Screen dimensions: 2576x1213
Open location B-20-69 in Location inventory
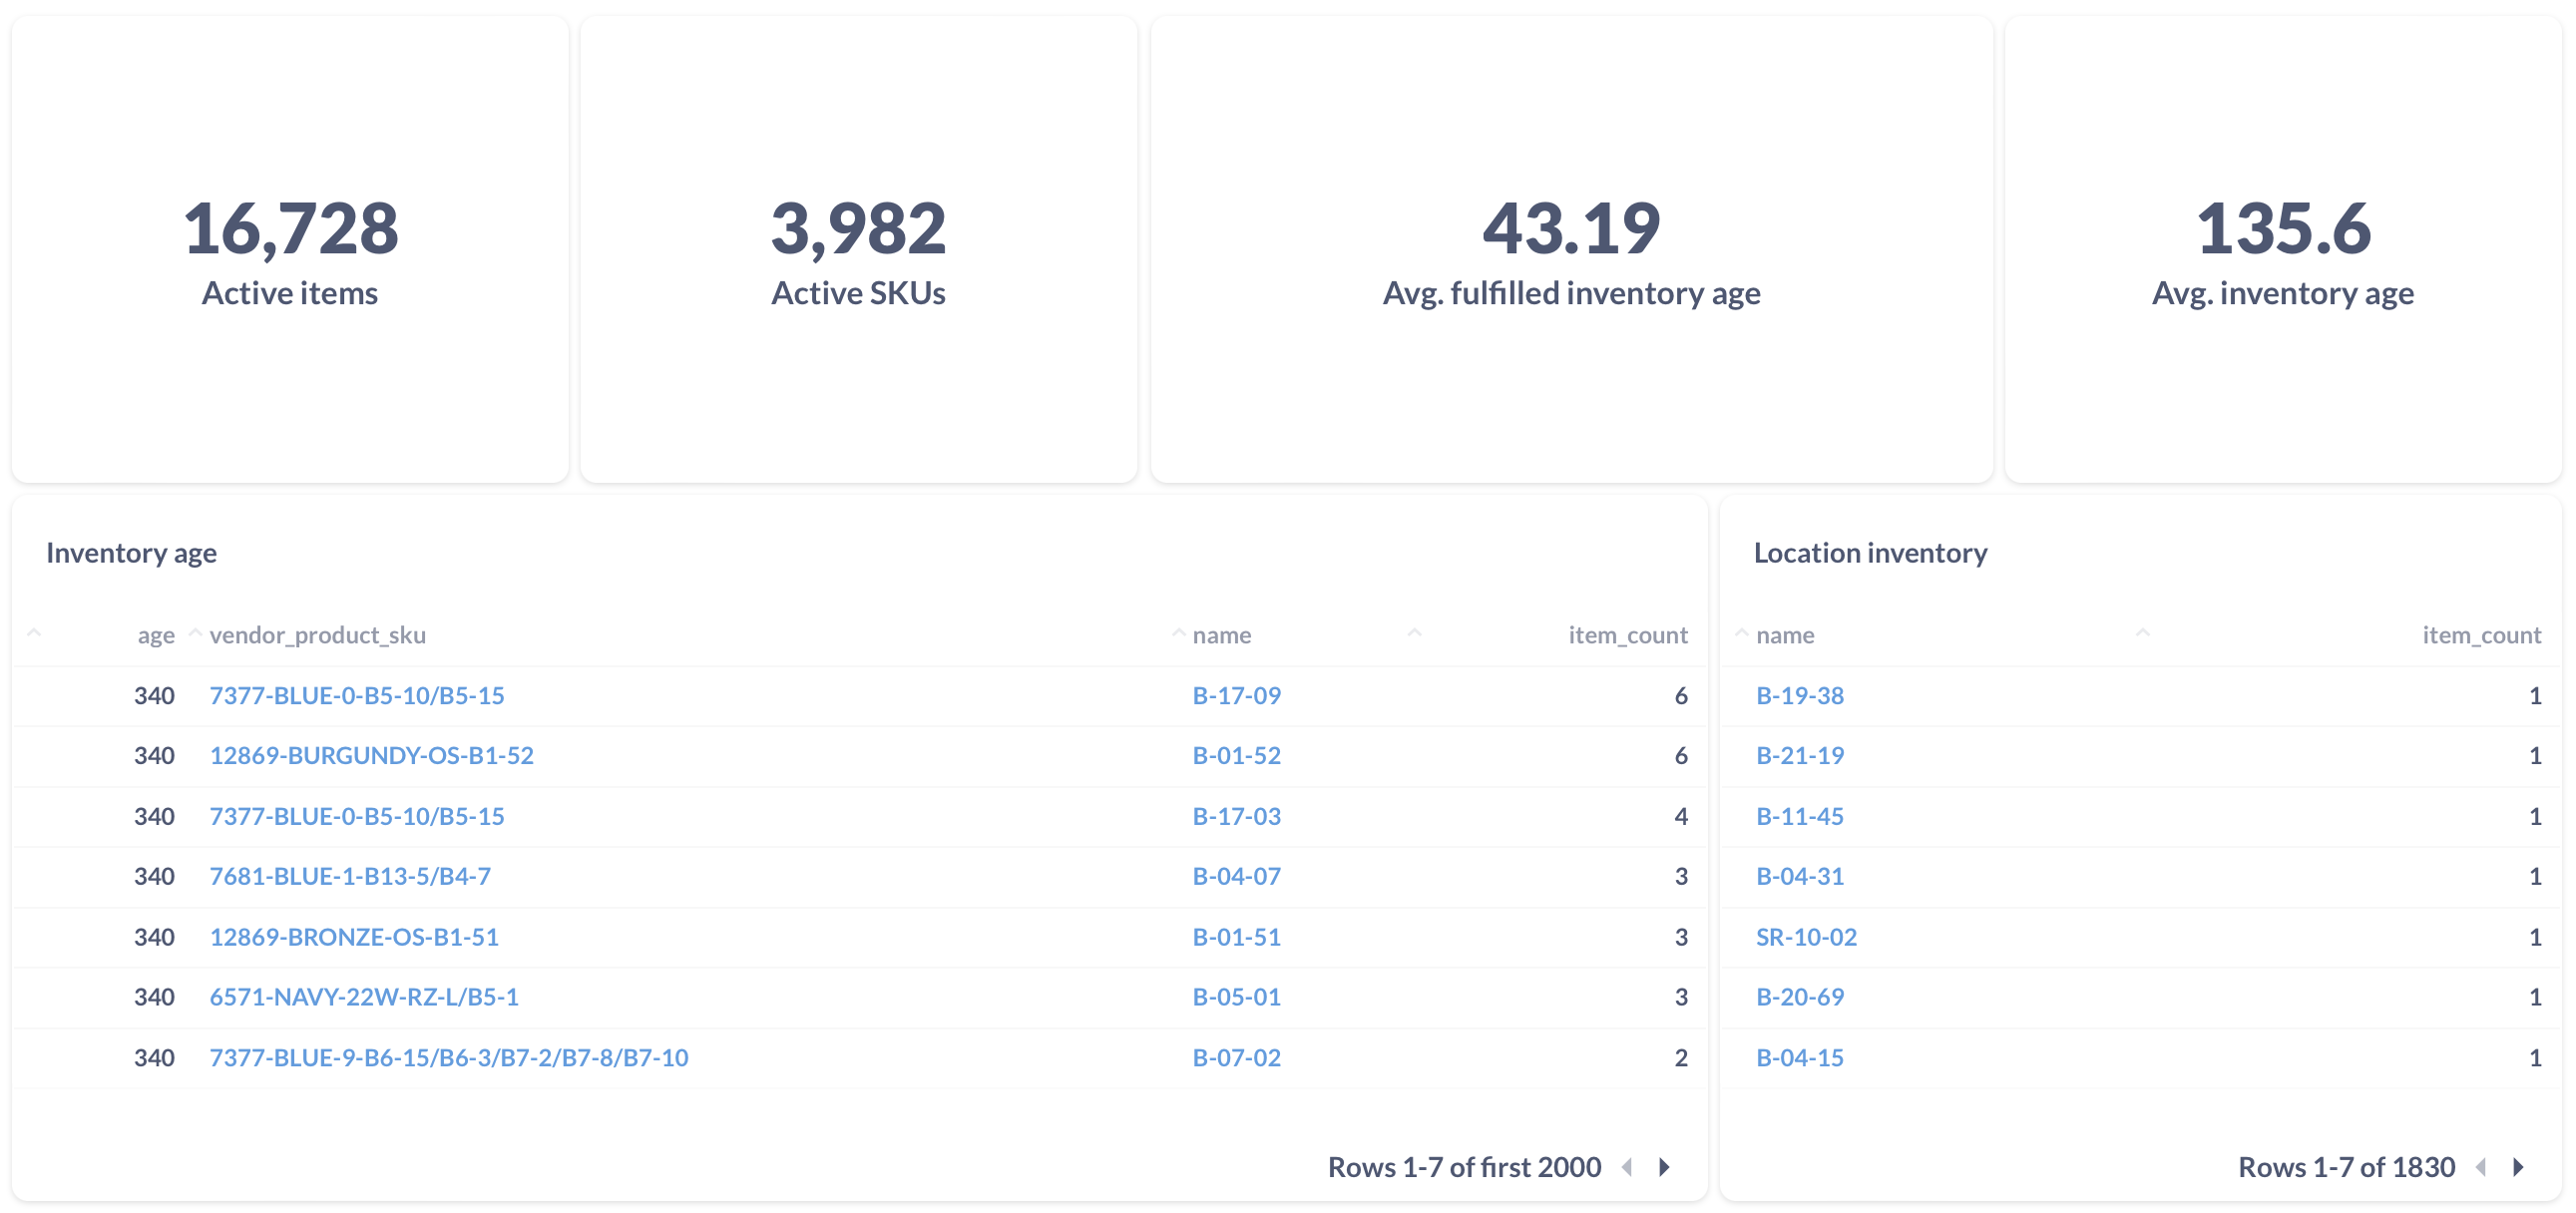pyautogui.click(x=1800, y=997)
